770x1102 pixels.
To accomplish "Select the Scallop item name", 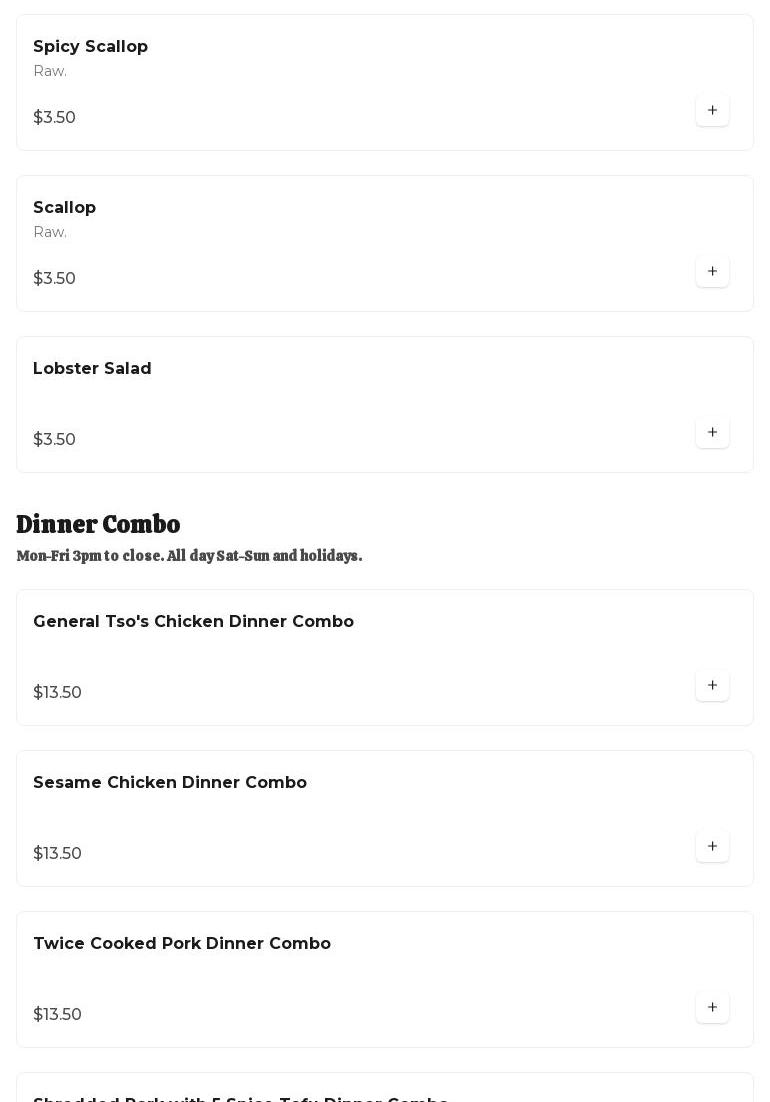I will point(64,208).
